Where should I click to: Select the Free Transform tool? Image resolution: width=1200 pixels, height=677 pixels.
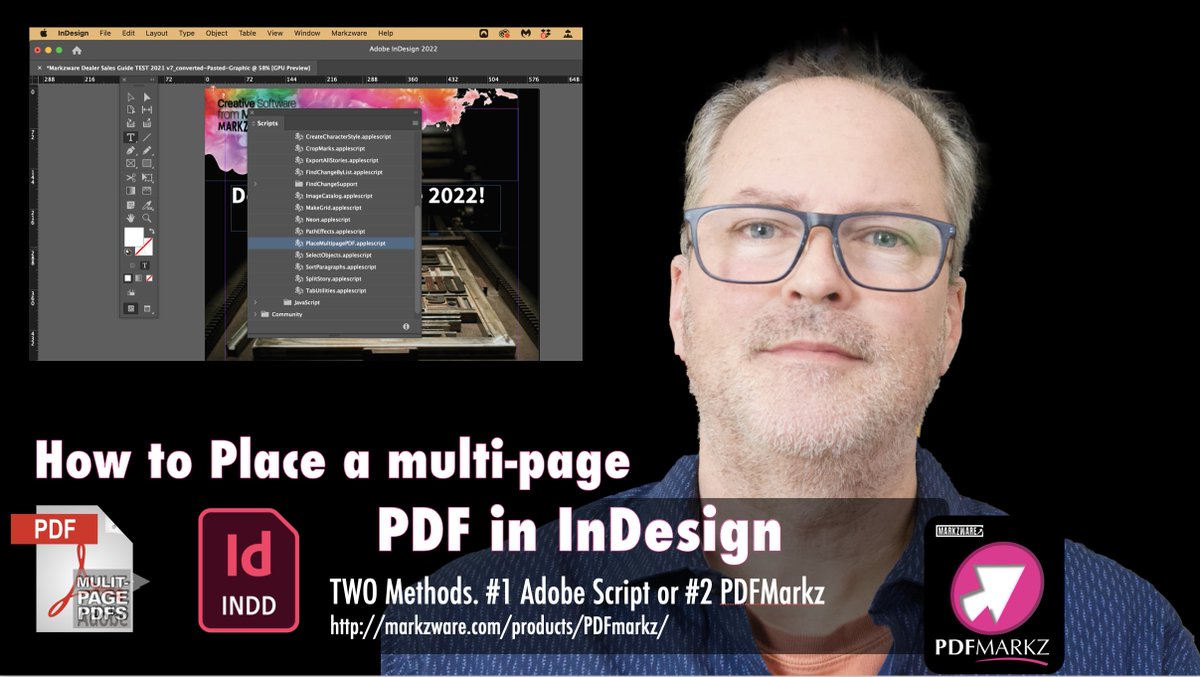click(x=147, y=177)
